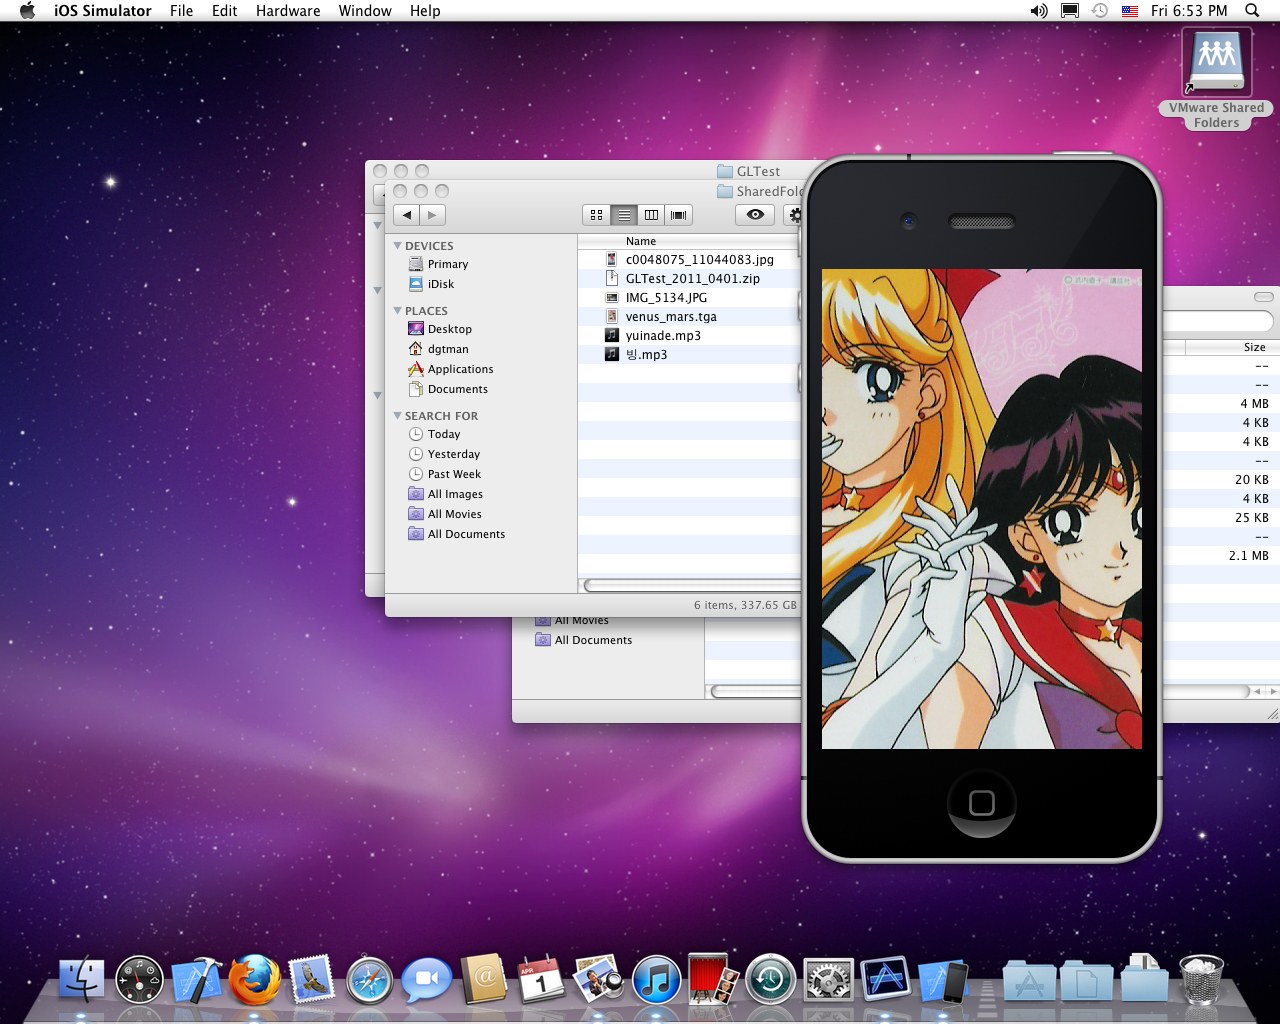Collapse the SEARCH FOR sidebar section
Screen dimensions: 1280x1024
click(x=398, y=416)
